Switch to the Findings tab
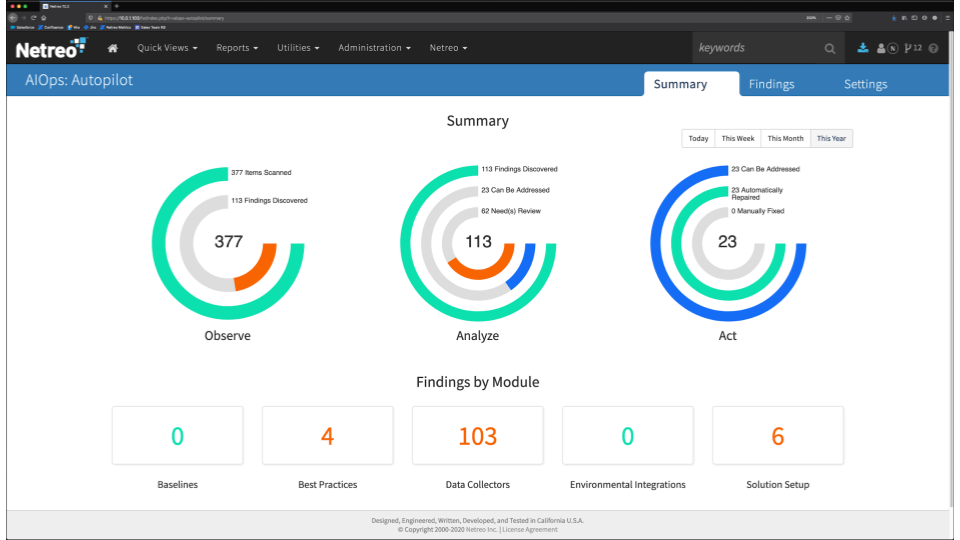This screenshot has width=960, height=540. (x=771, y=84)
